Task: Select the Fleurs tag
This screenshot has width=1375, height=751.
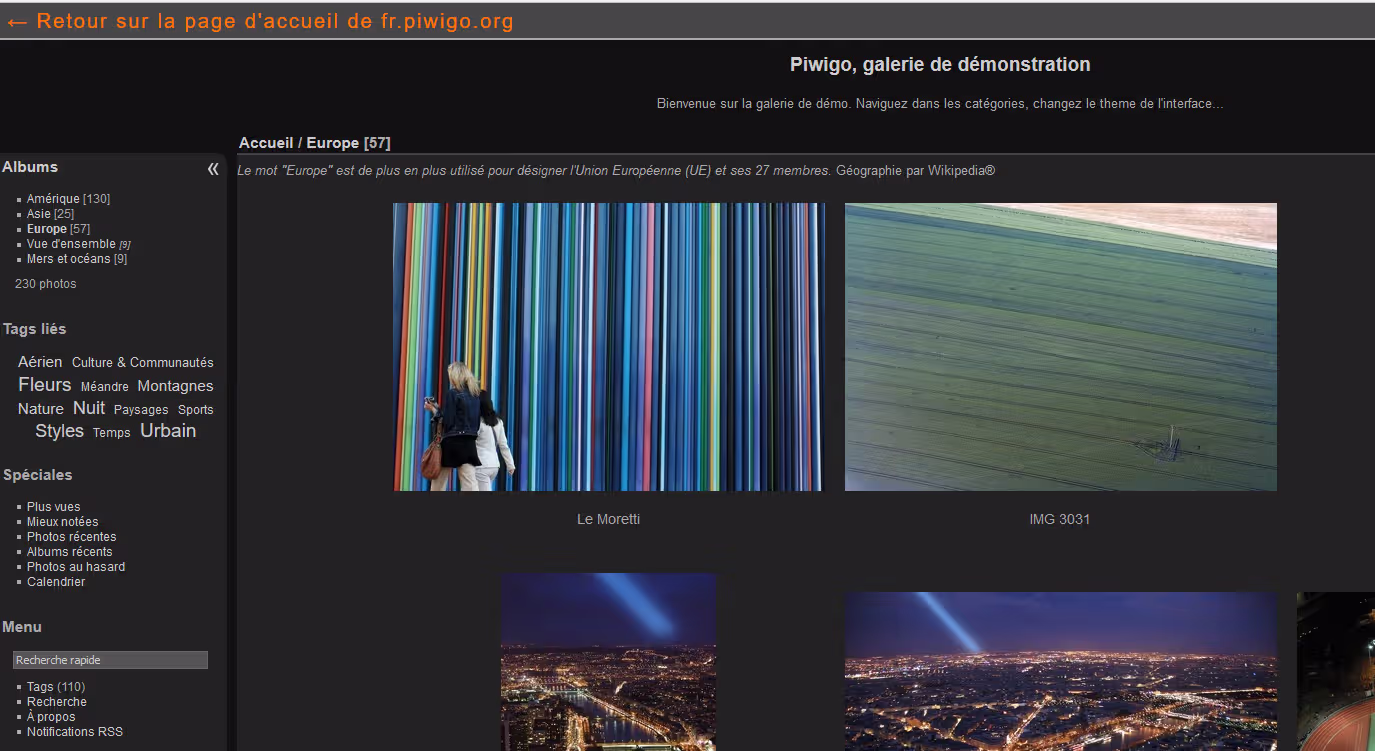Action: pyautogui.click(x=44, y=385)
